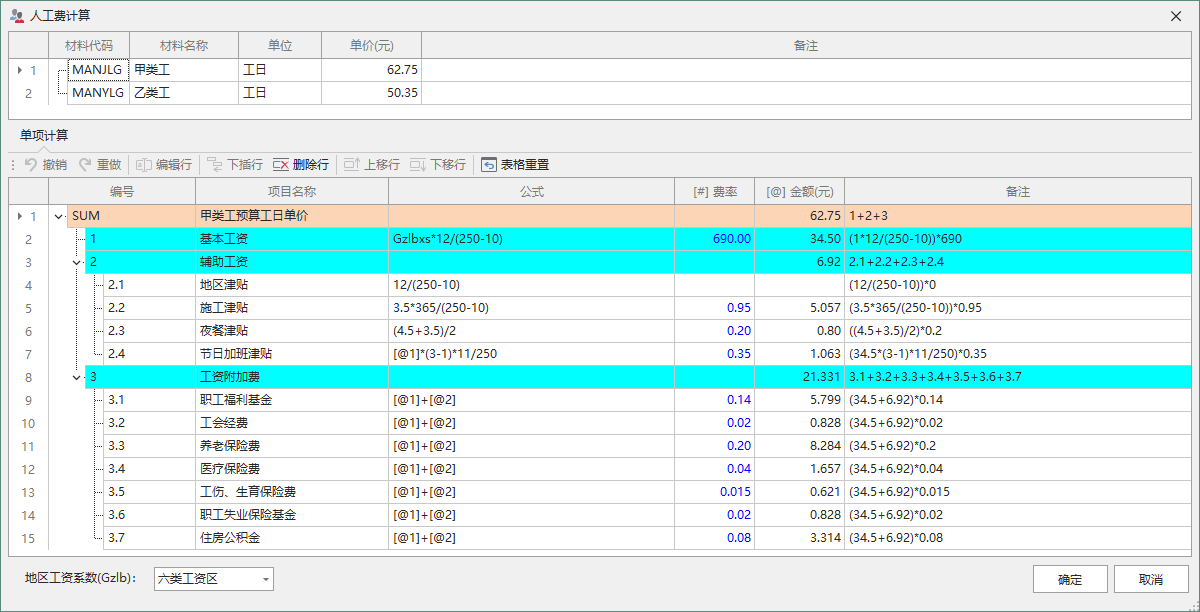The image size is (1200, 612).
Task: Confirm with the 确定 button
Action: [x=1070, y=579]
